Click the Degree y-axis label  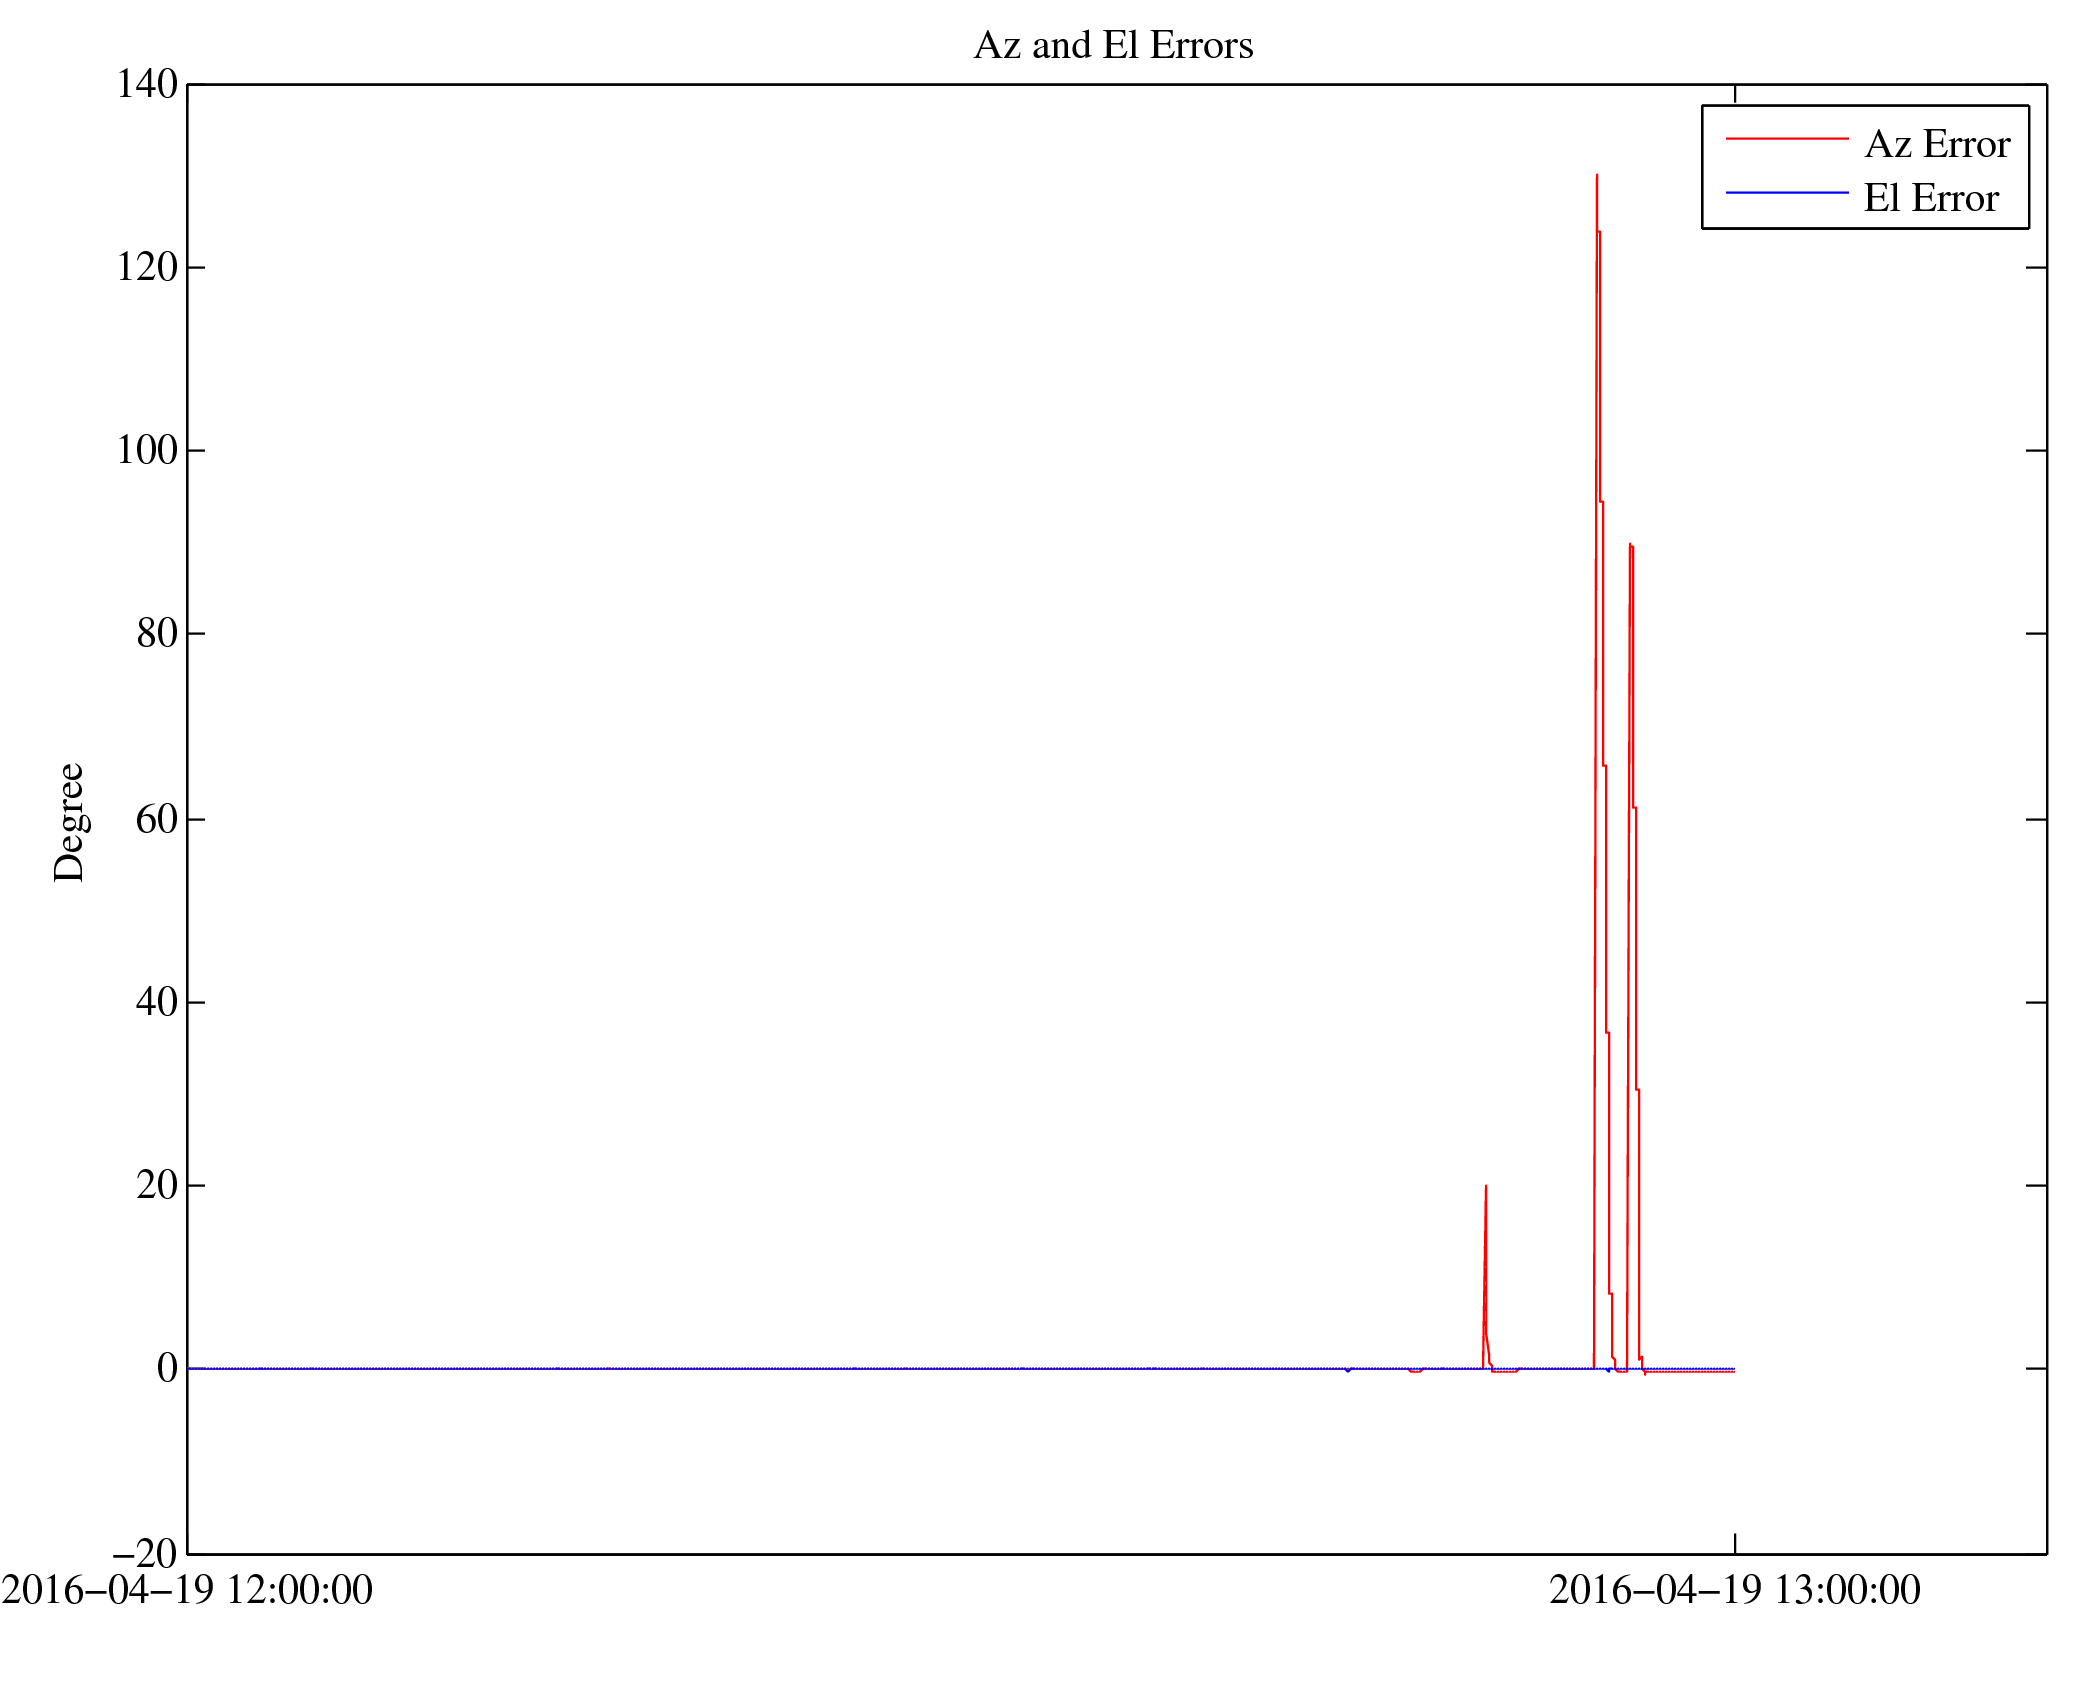pos(69,822)
